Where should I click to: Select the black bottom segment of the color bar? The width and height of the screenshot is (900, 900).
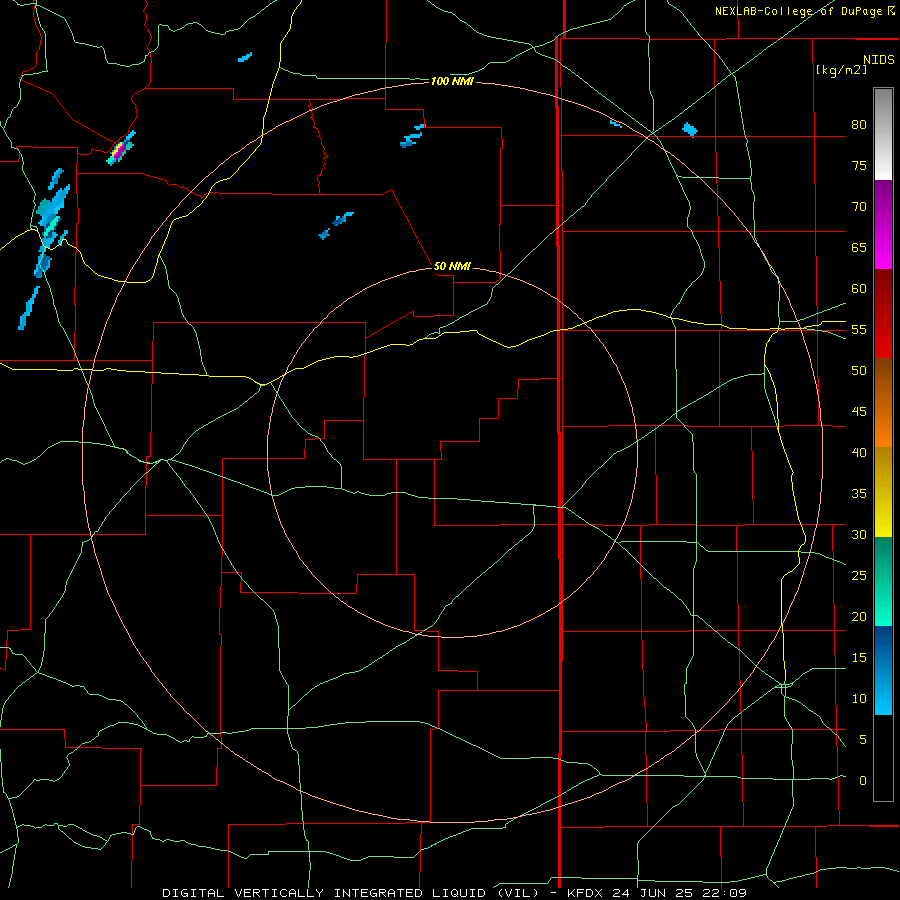[x=883, y=758]
